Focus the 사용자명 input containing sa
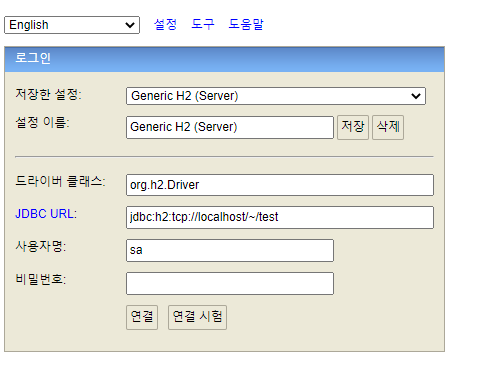Screen dimensions: 493x383 tap(230, 250)
